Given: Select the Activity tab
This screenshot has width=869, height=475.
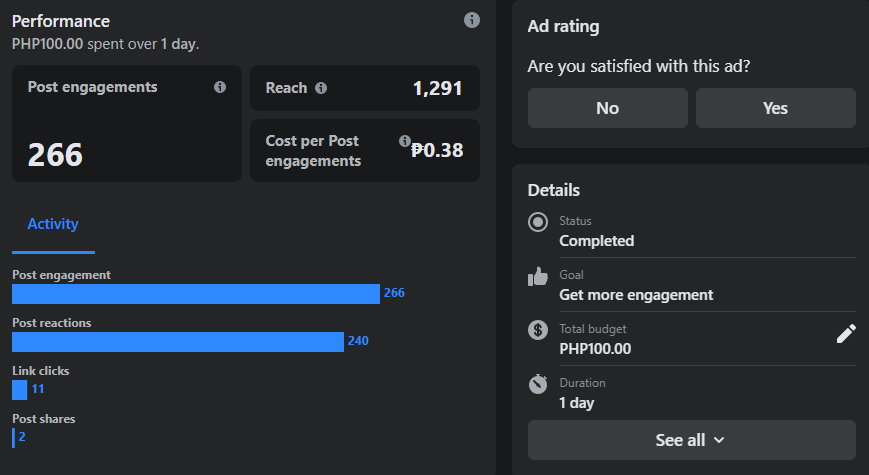Looking at the screenshot, I should tap(53, 224).
